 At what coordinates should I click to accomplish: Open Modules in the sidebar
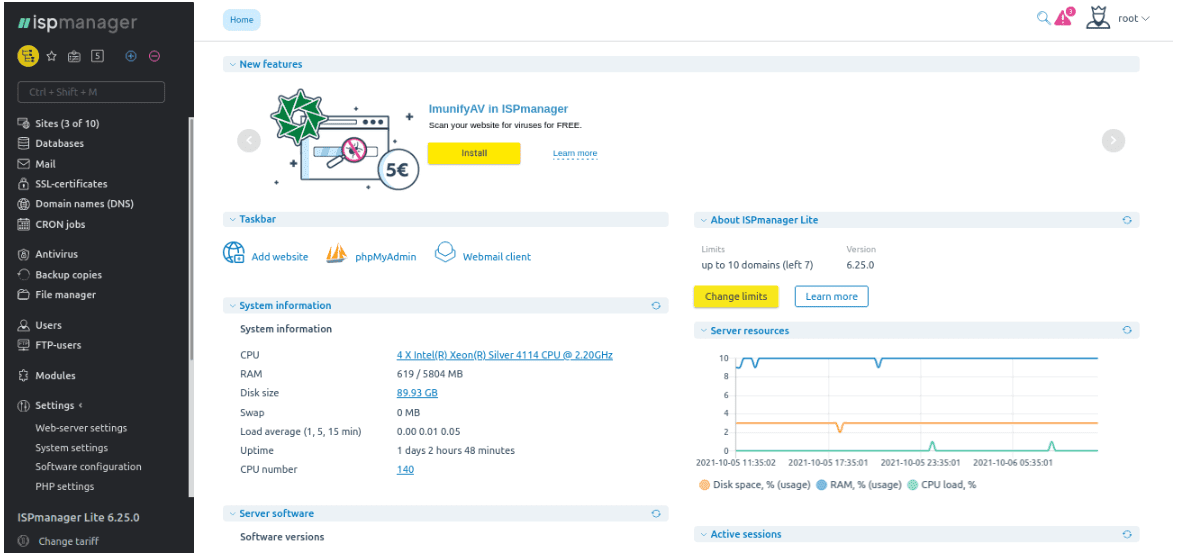46,376
